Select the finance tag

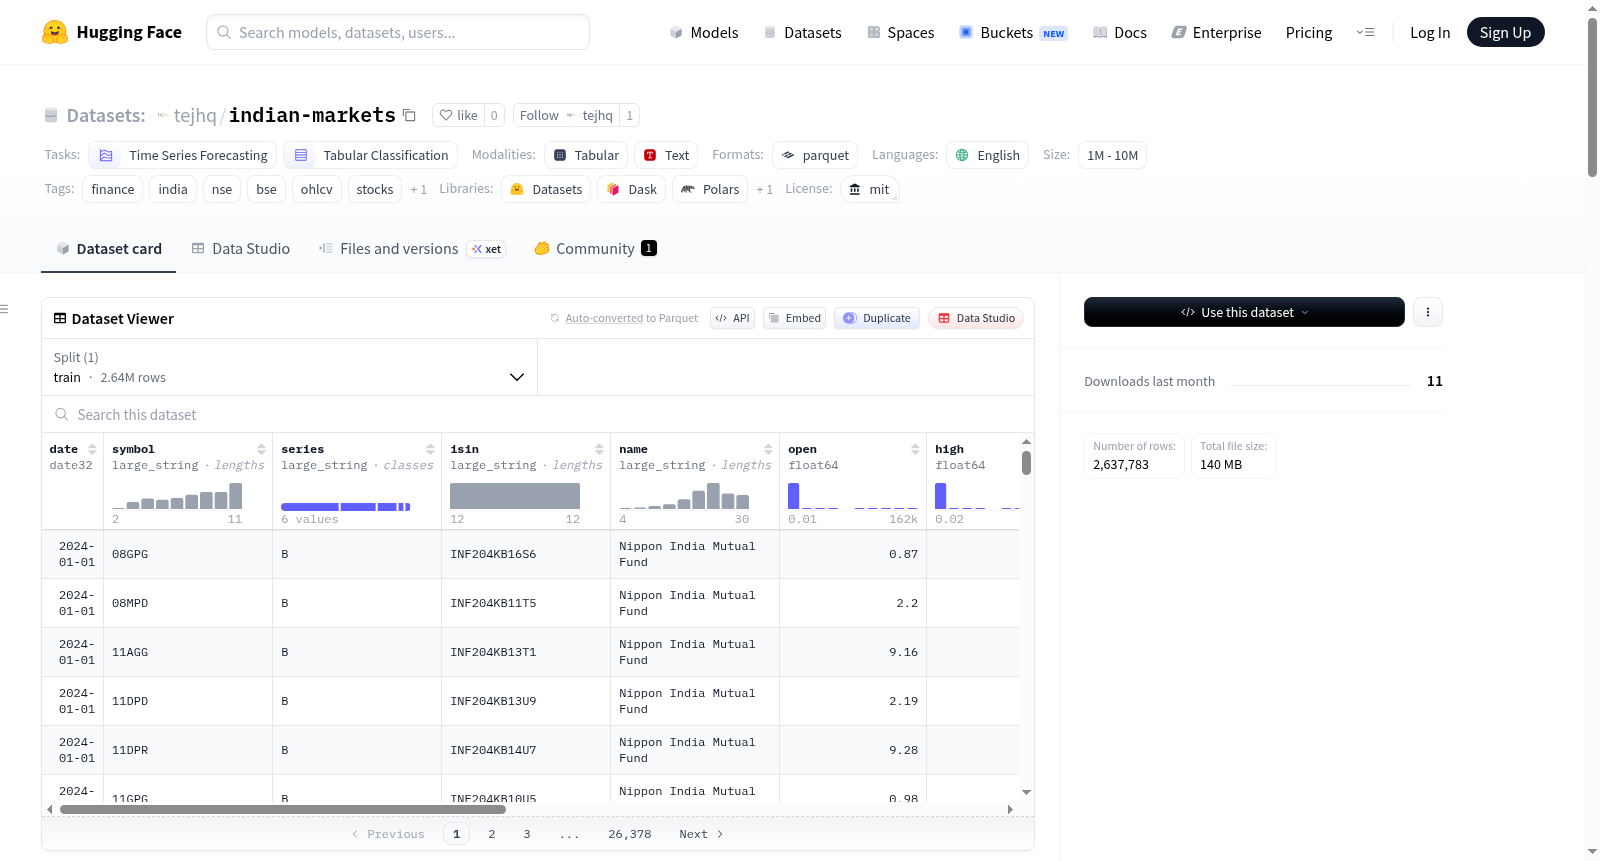(112, 189)
